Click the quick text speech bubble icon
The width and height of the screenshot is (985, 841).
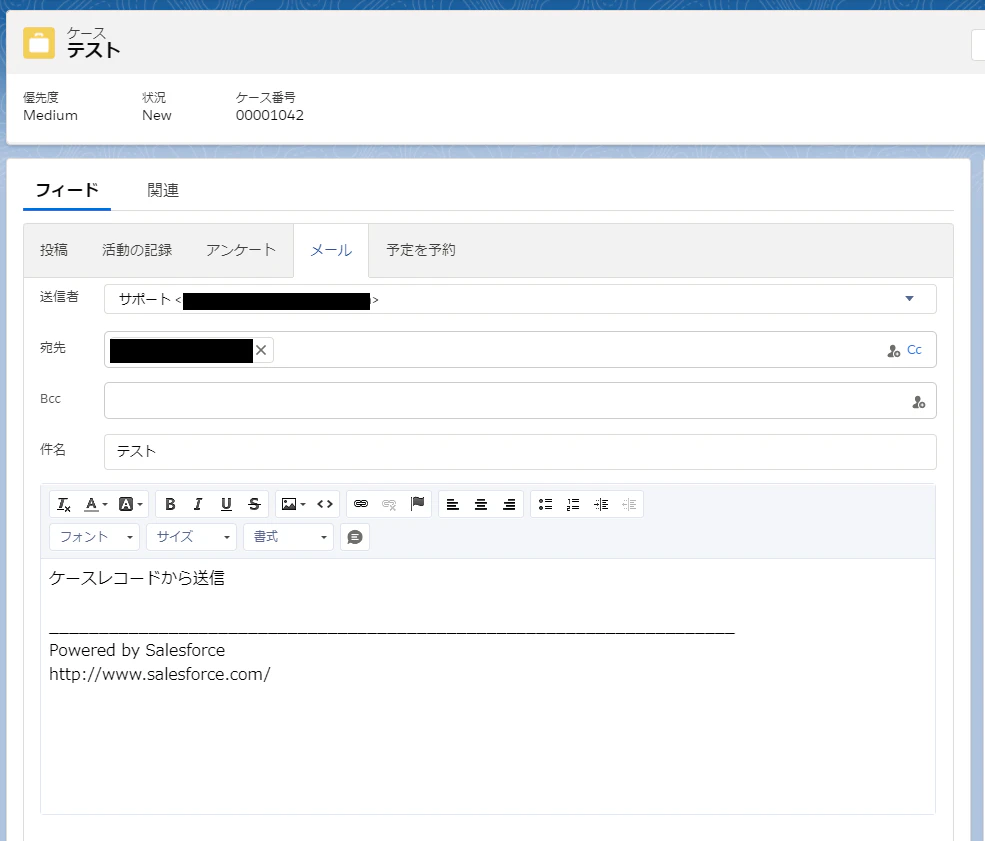point(355,537)
